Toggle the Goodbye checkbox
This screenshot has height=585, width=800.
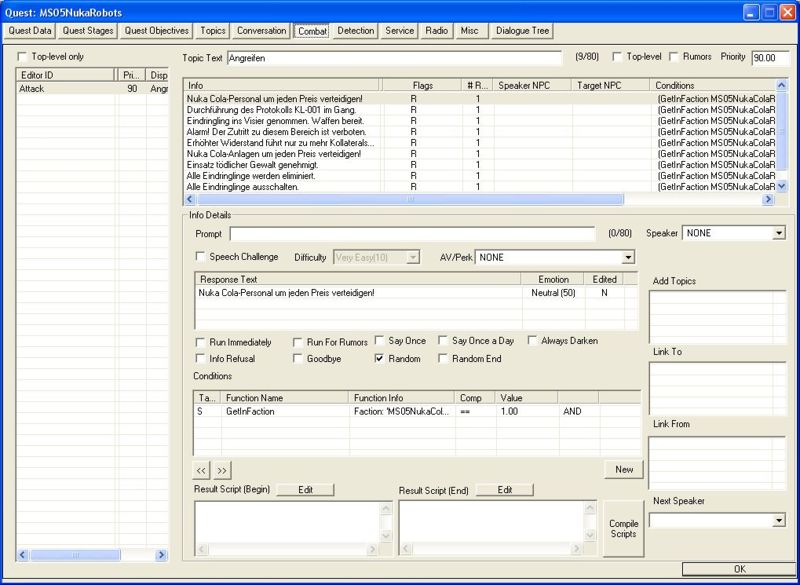pos(297,359)
